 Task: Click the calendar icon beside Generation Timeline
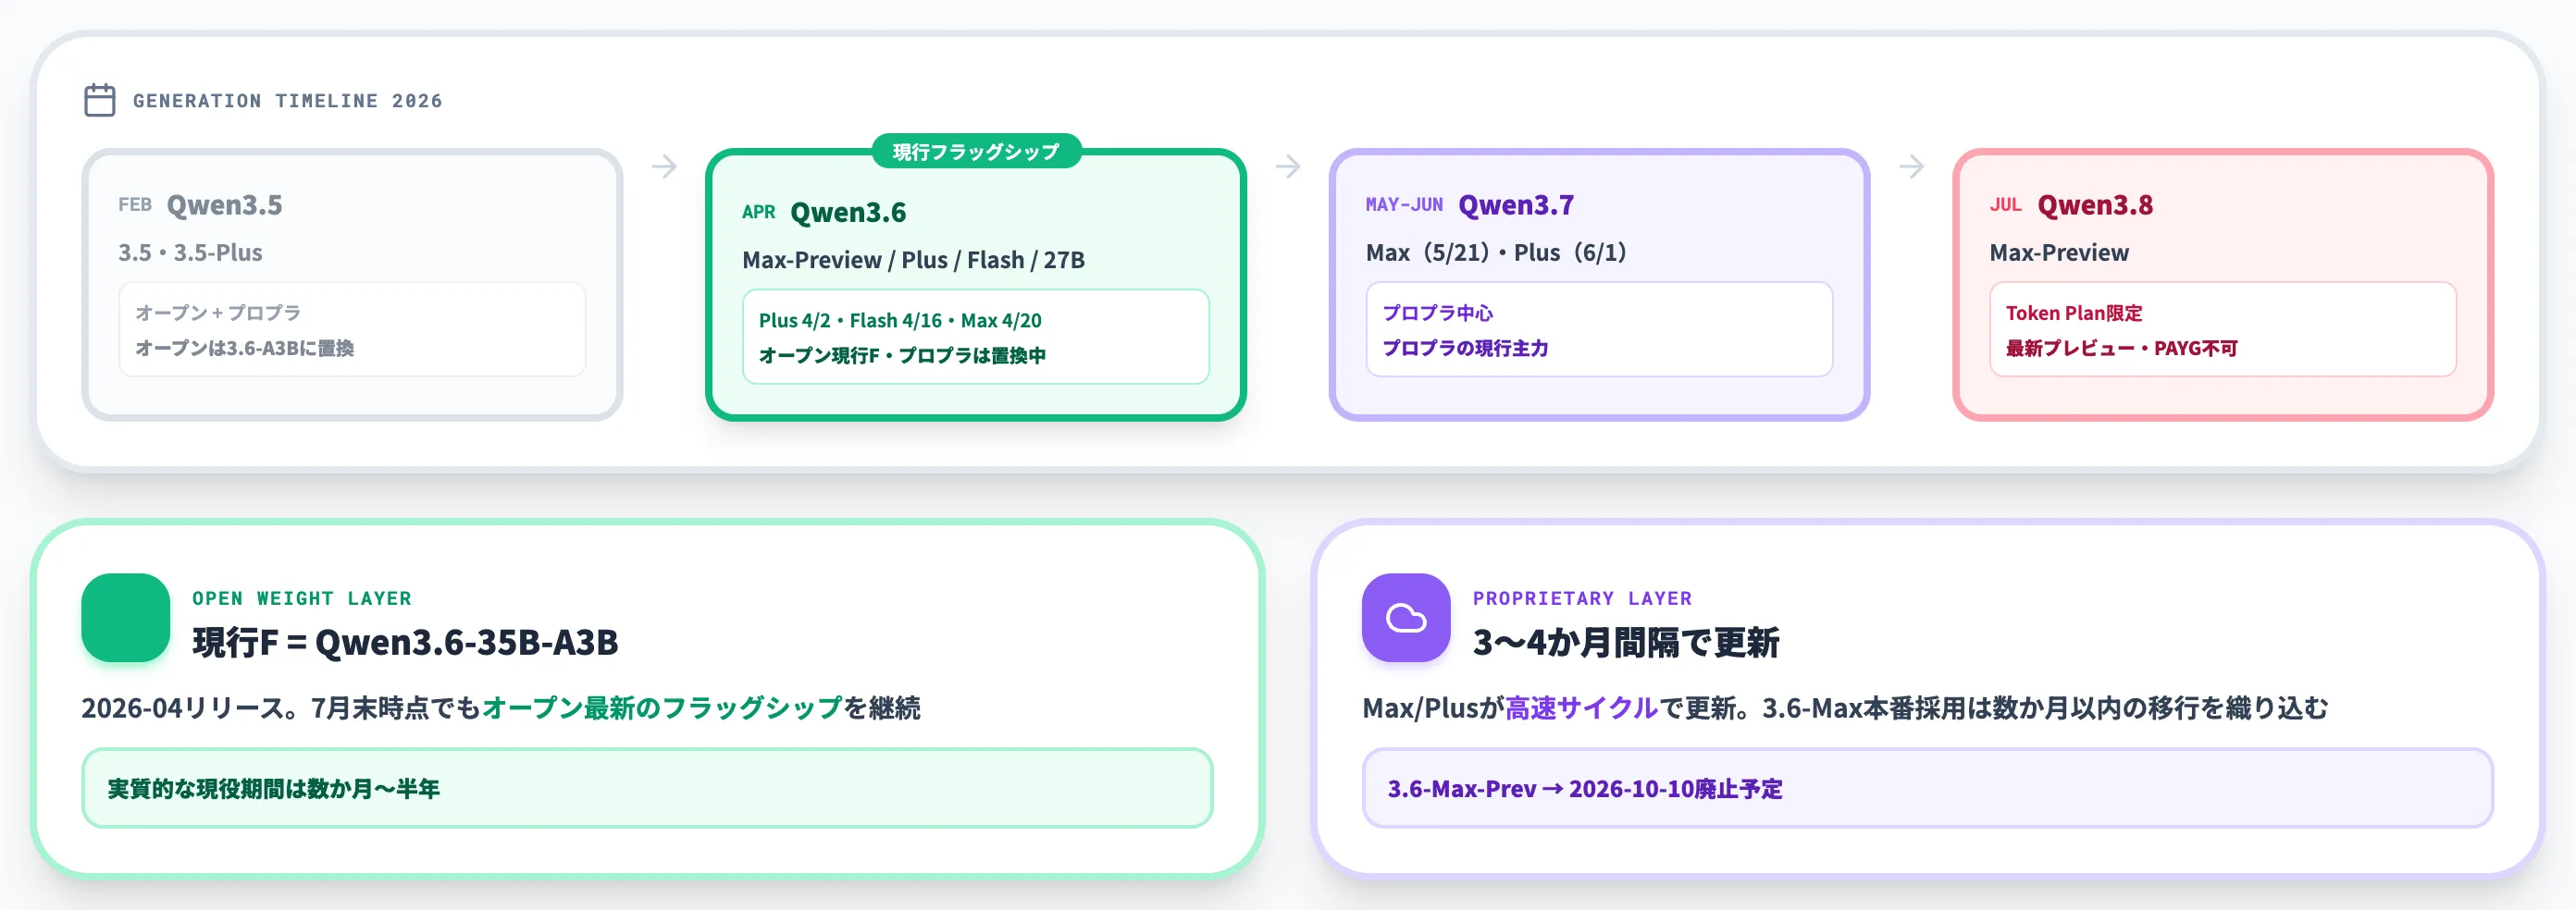pos(100,100)
